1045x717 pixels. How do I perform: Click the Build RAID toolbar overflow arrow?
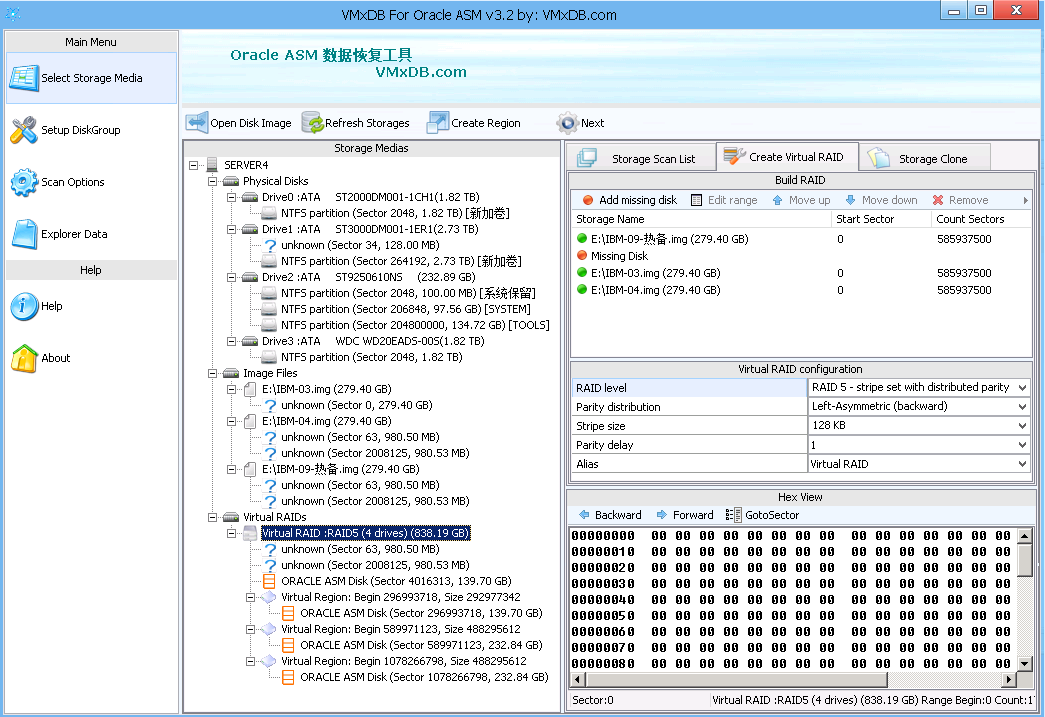(x=1025, y=200)
